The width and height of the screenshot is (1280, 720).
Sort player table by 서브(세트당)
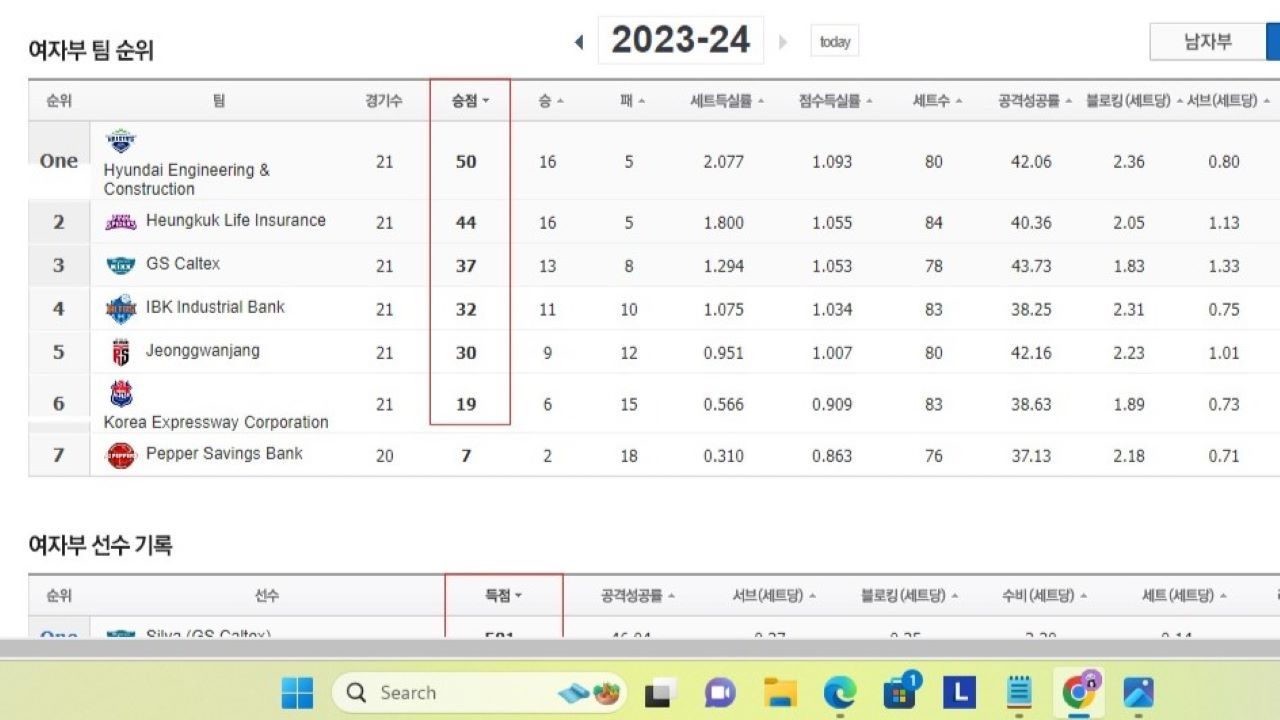(774, 595)
